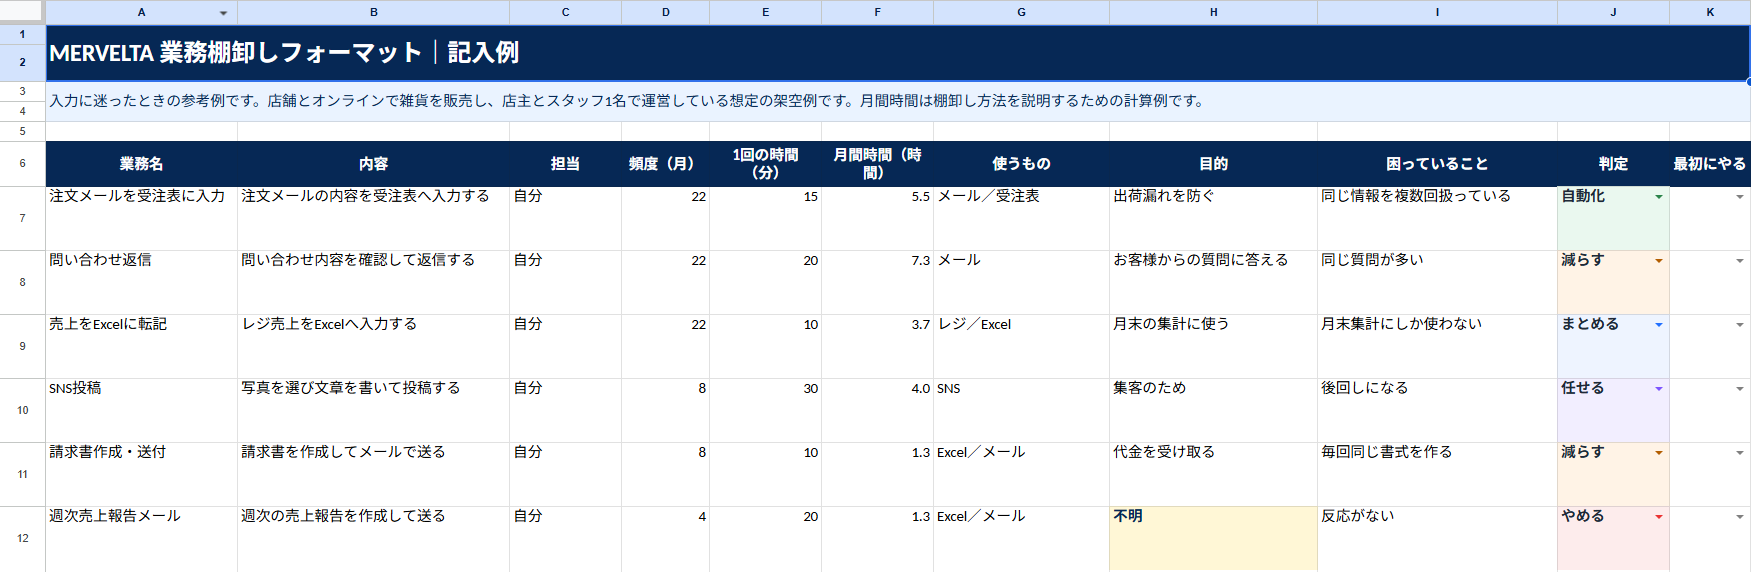Select row 7 header number

point(22,218)
